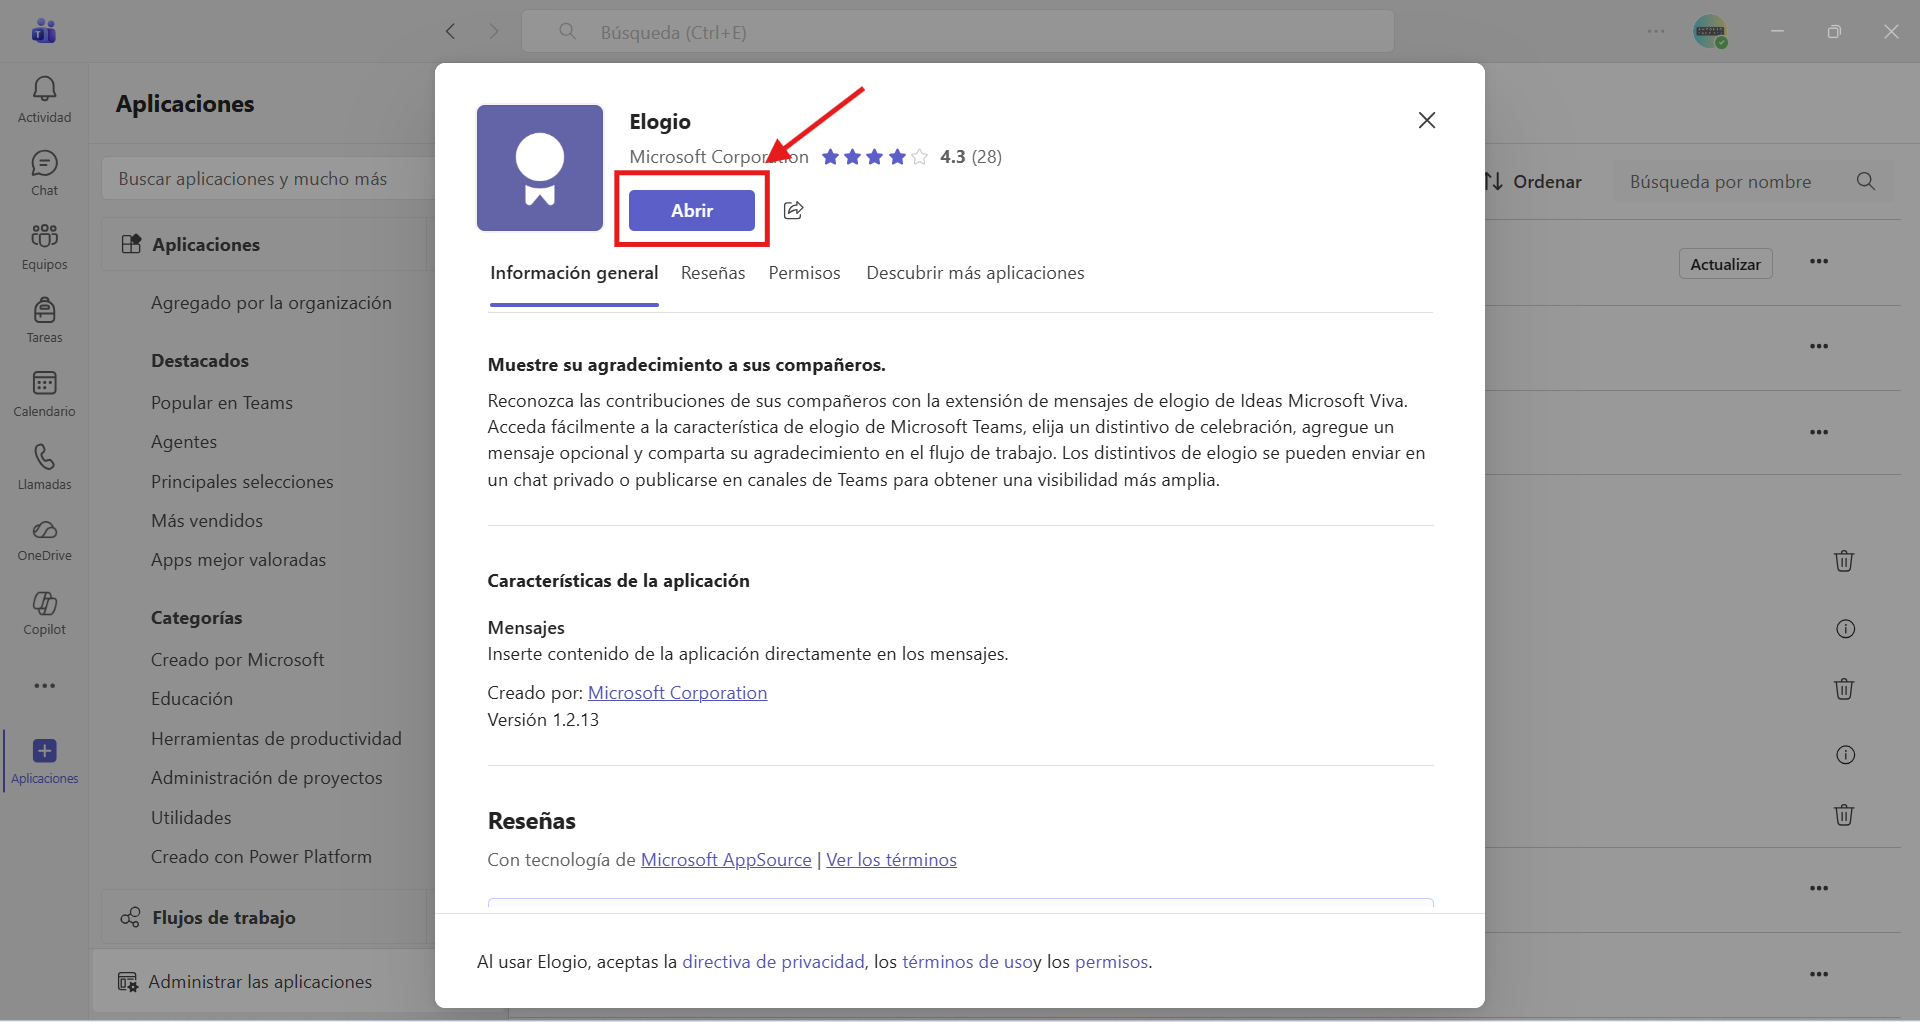Go forward with the right arrow

pos(493,32)
